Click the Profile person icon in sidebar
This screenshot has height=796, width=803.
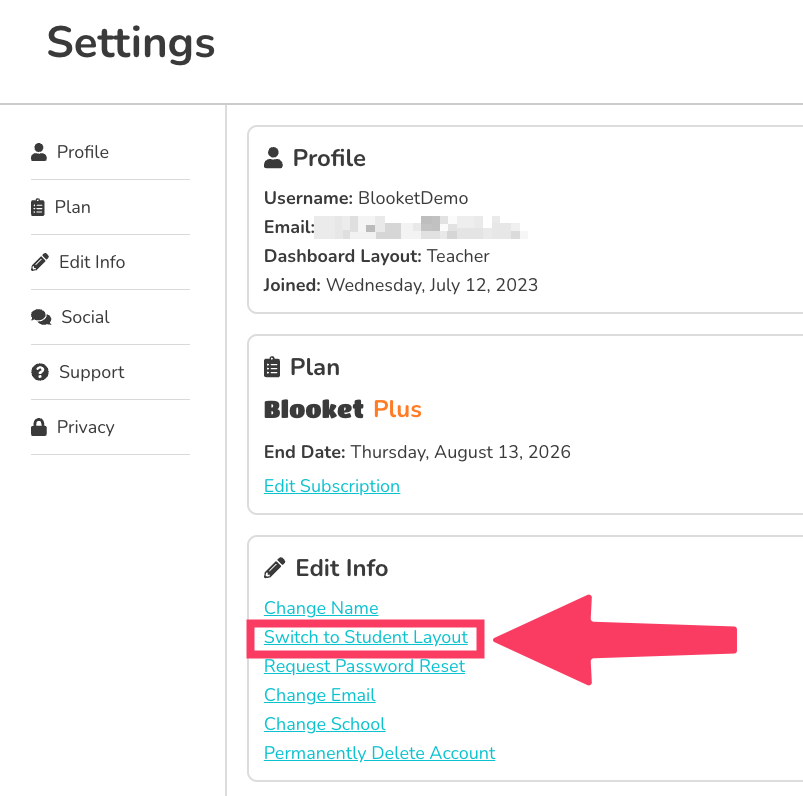[39, 152]
